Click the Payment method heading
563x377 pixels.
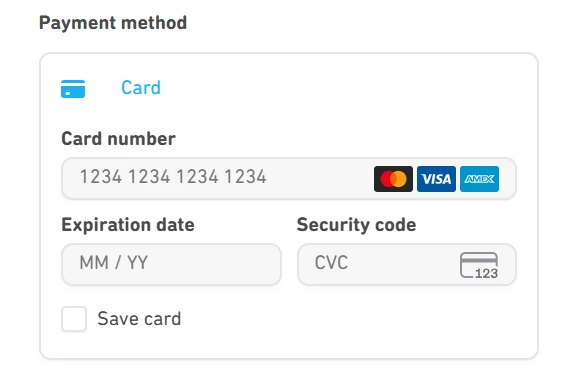click(113, 23)
